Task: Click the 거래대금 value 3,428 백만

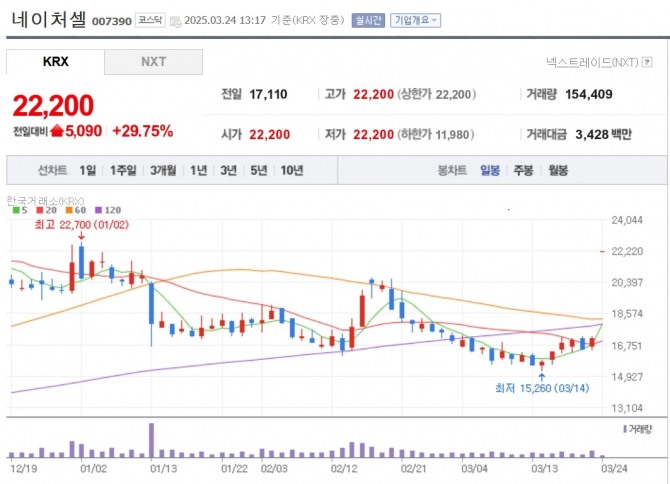Action: point(603,135)
